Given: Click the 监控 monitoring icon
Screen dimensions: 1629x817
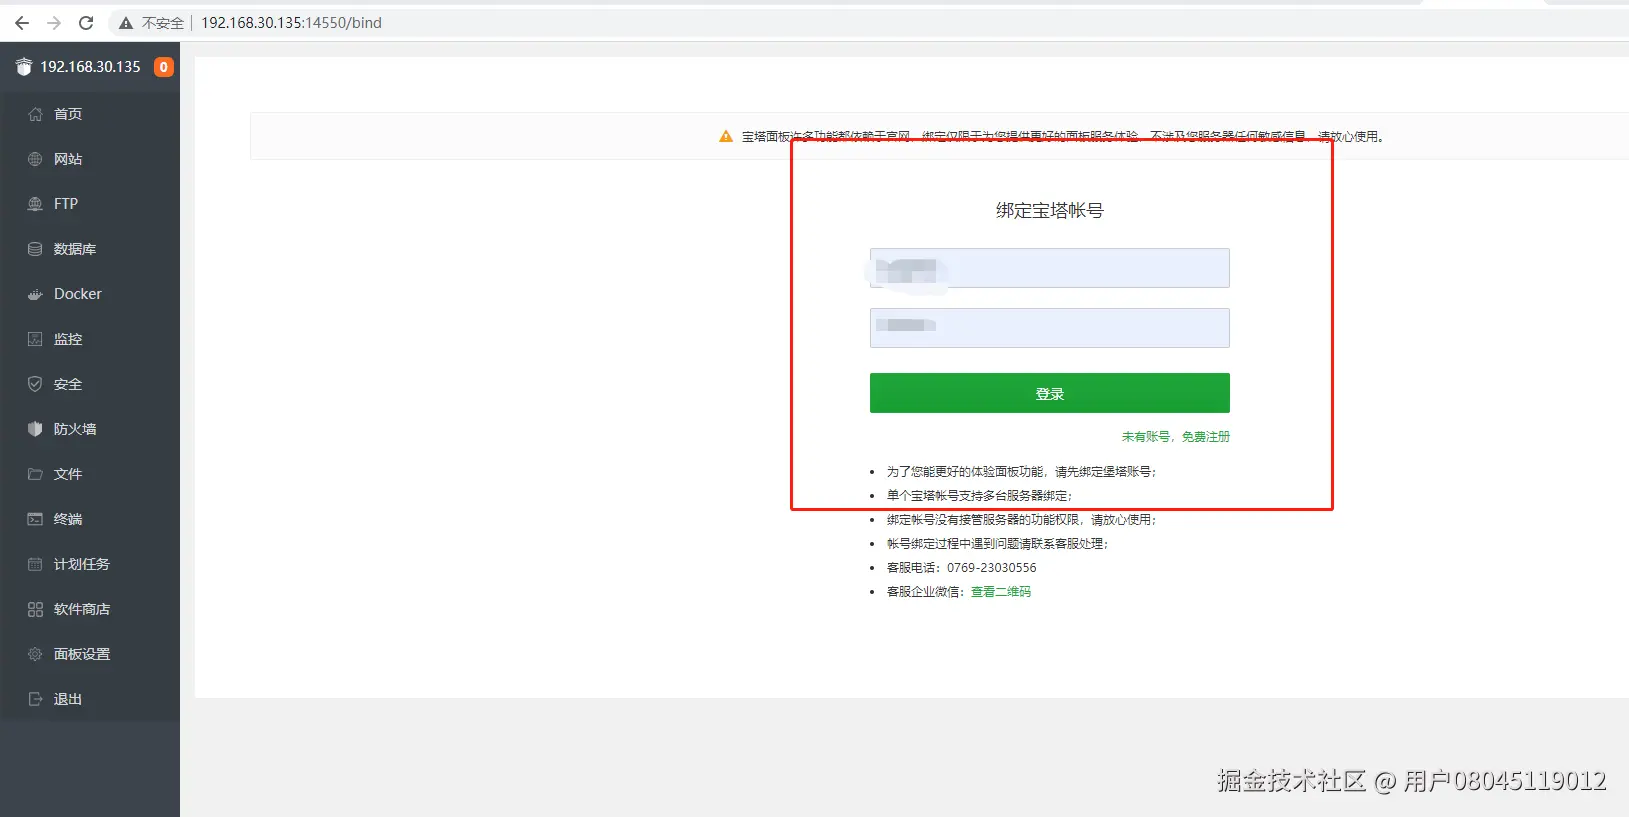Looking at the screenshot, I should [x=35, y=339].
